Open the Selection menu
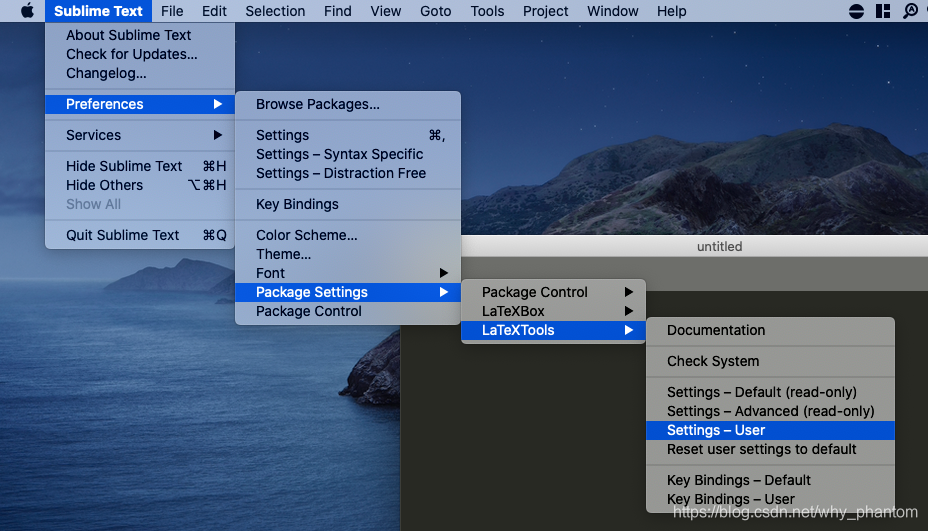The width and height of the screenshot is (928, 531). [x=275, y=11]
